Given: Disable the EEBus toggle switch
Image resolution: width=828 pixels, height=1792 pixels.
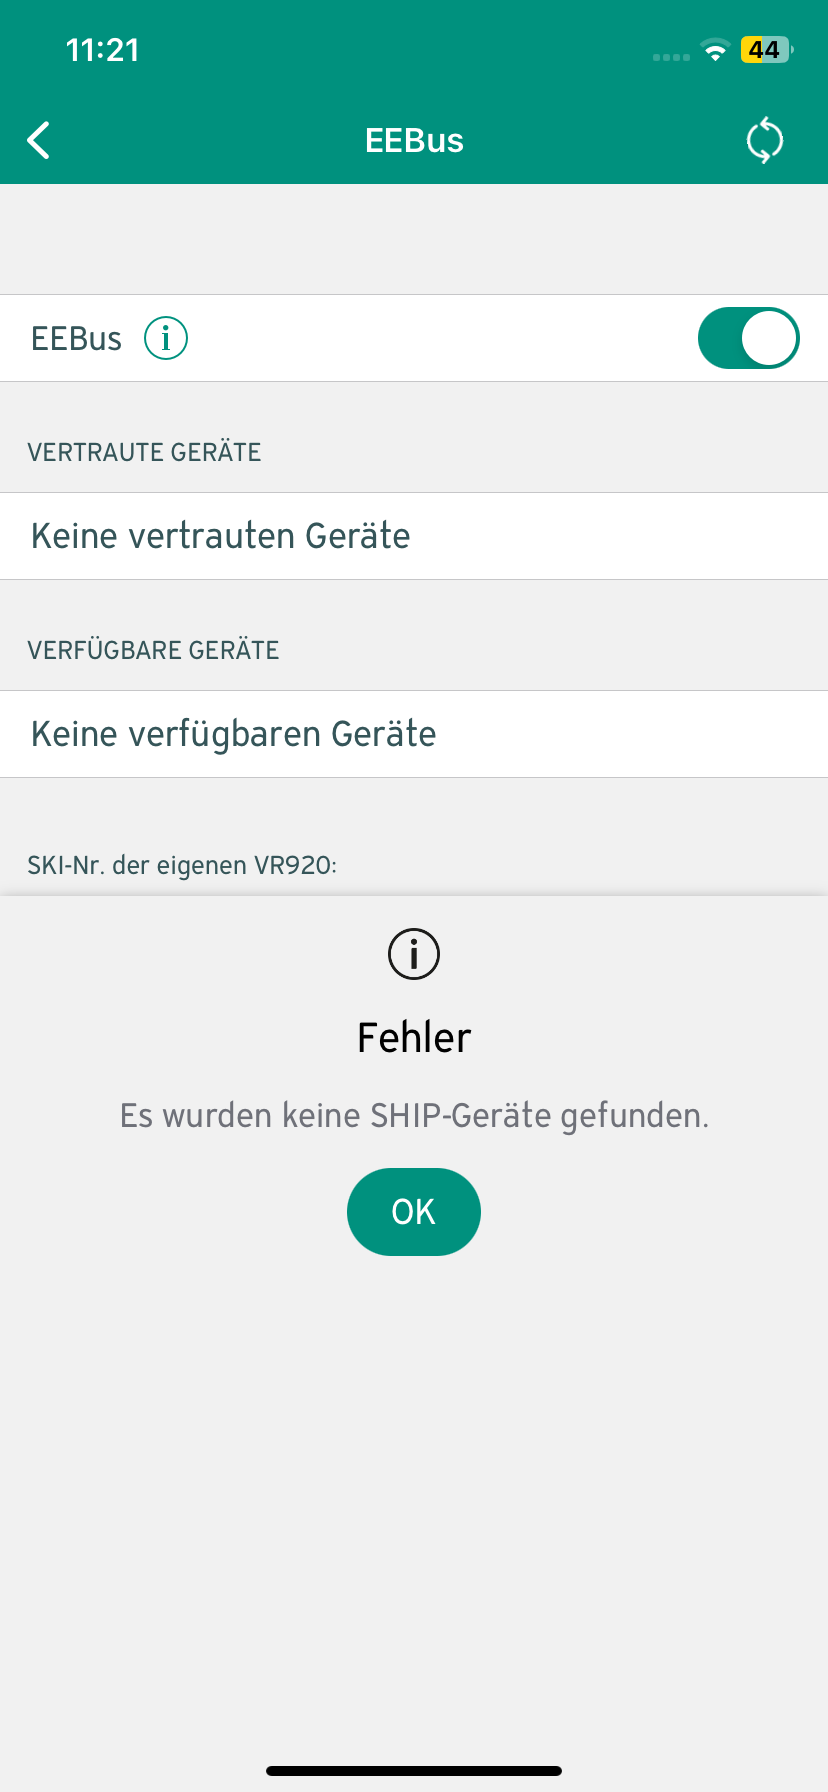Looking at the screenshot, I should [x=748, y=339].
